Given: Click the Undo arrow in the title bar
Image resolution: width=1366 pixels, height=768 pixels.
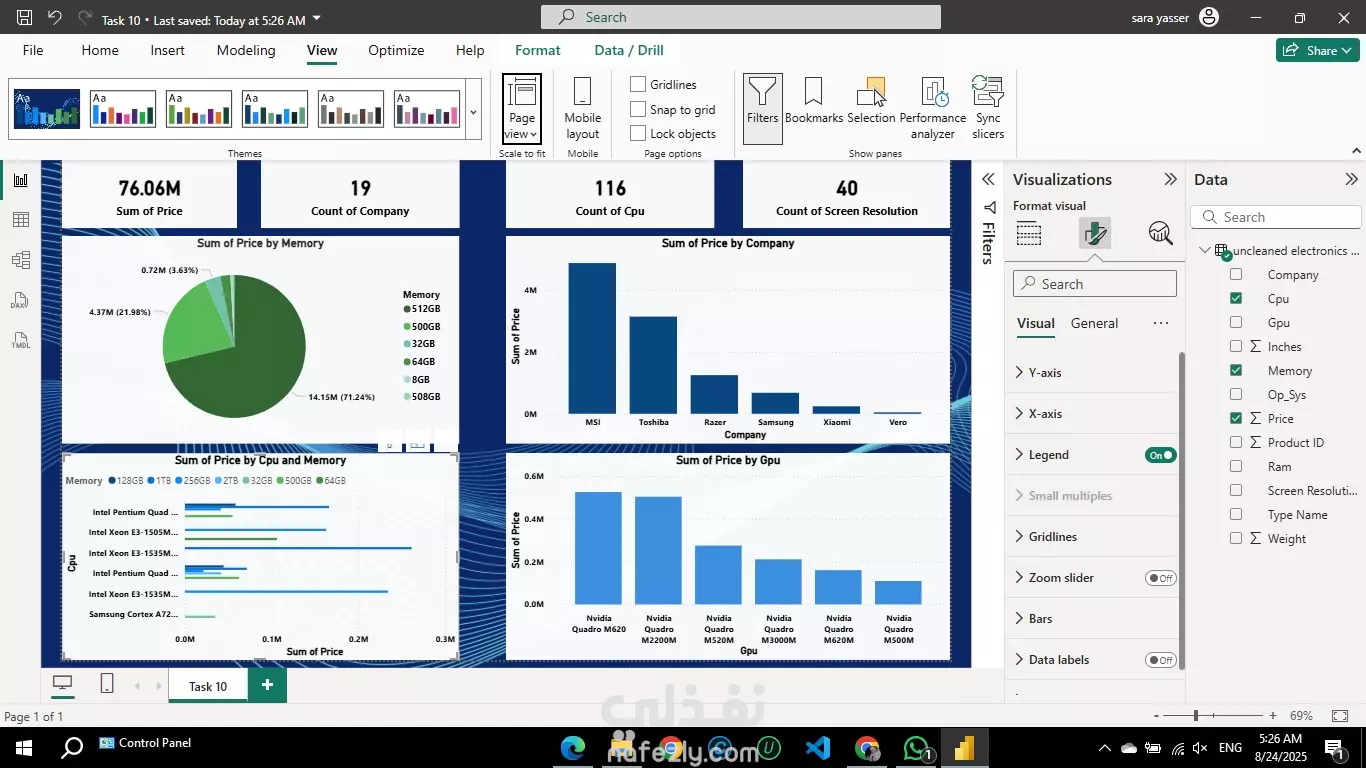Looking at the screenshot, I should point(55,18).
